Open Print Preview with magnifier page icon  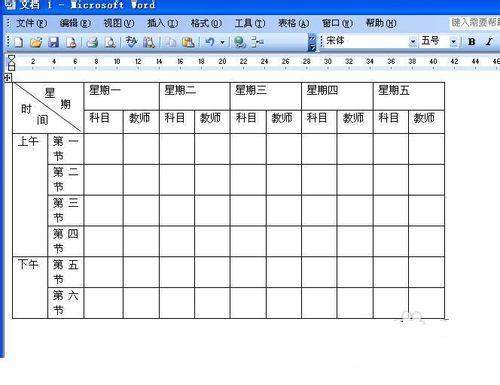click(110, 42)
